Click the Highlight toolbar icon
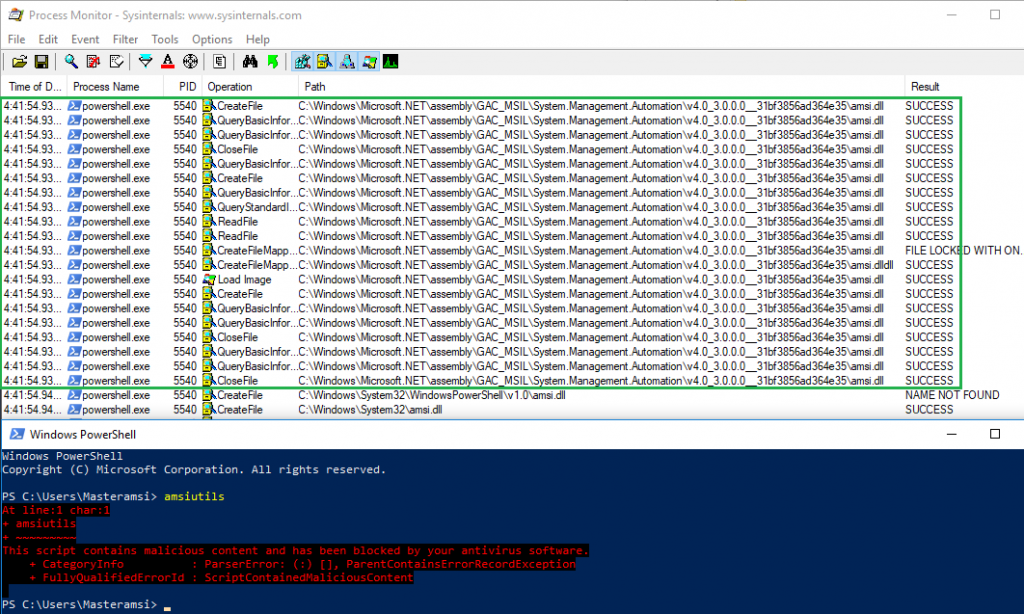Image resolution: width=1024 pixels, height=614 pixels. point(167,62)
